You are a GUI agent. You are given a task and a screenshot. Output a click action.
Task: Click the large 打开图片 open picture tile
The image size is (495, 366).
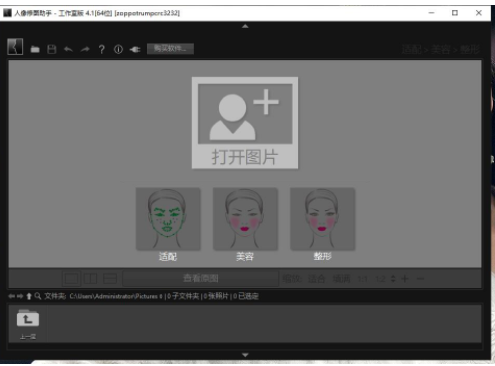(x=245, y=123)
